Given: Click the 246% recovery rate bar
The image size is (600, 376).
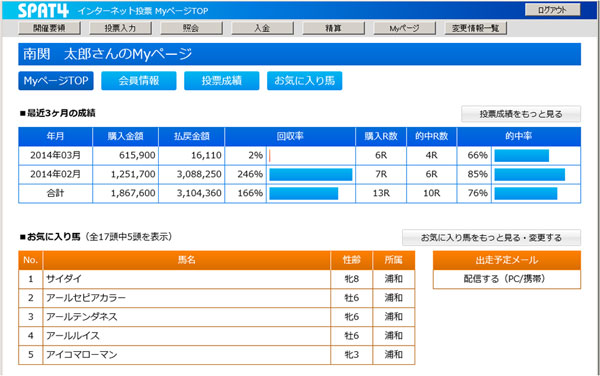Looking at the screenshot, I should coord(311,174).
